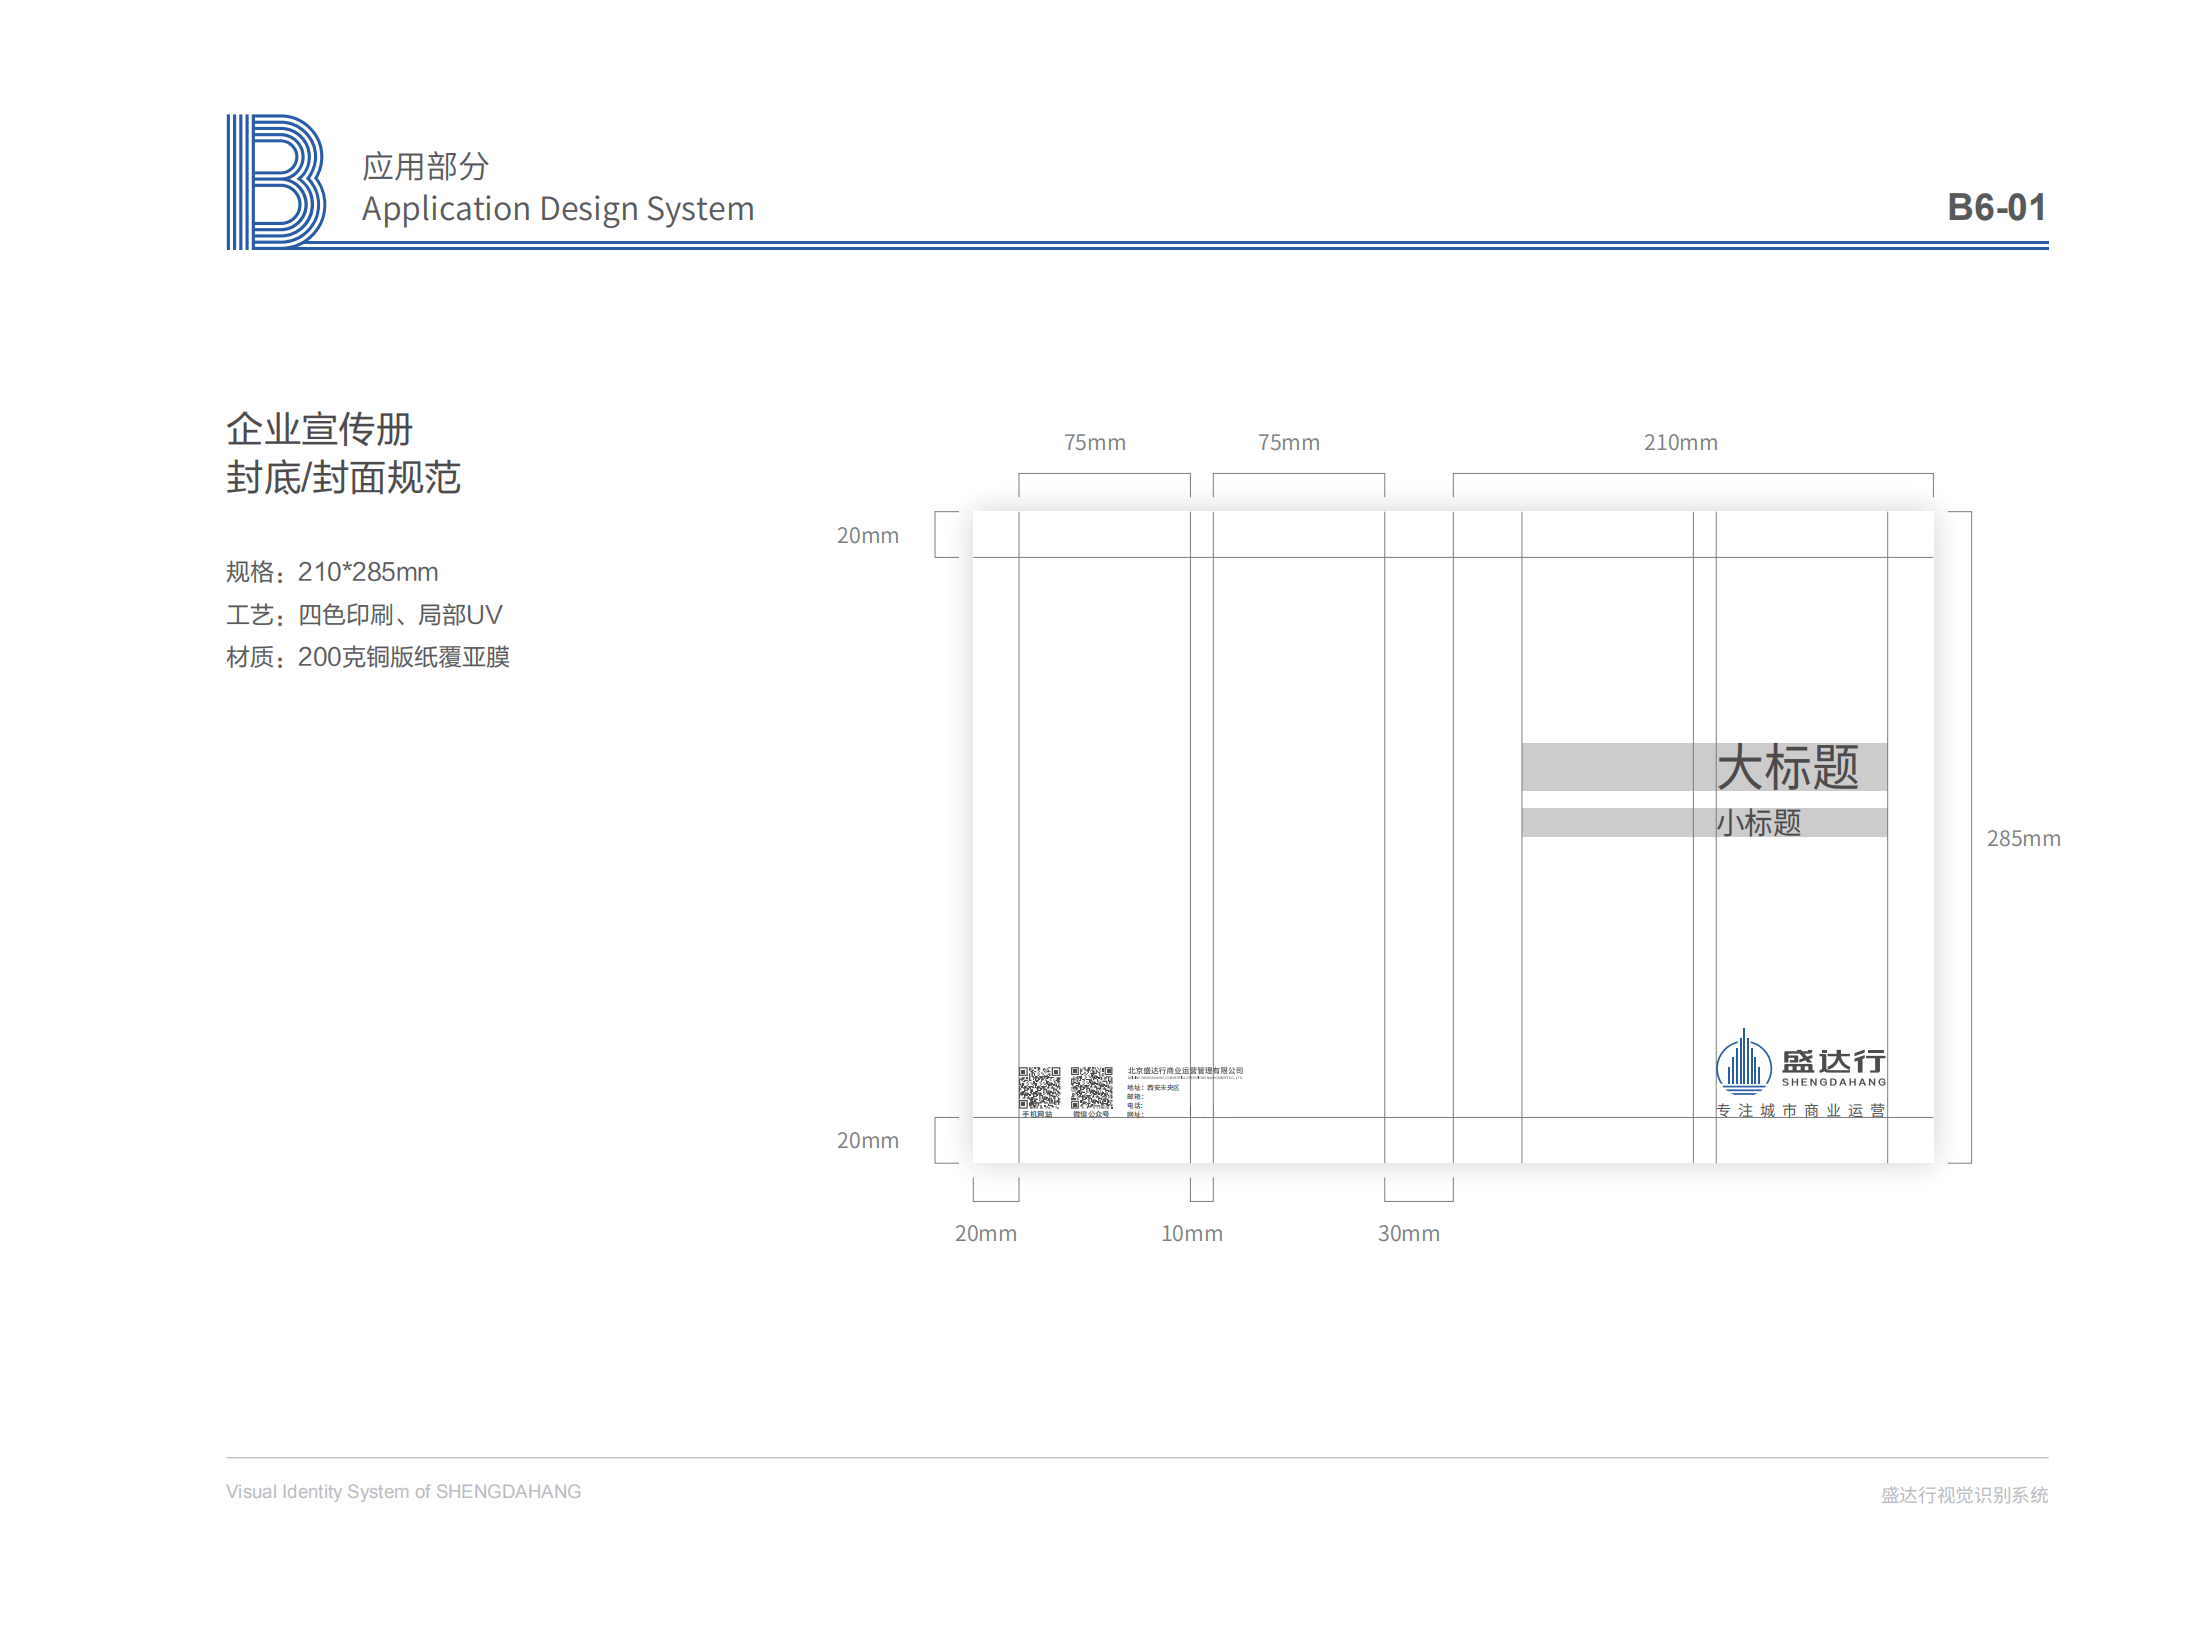This screenshot has width=2199, height=1632.
Task: Click the 285mm height dimension label
Action: [x=2022, y=838]
